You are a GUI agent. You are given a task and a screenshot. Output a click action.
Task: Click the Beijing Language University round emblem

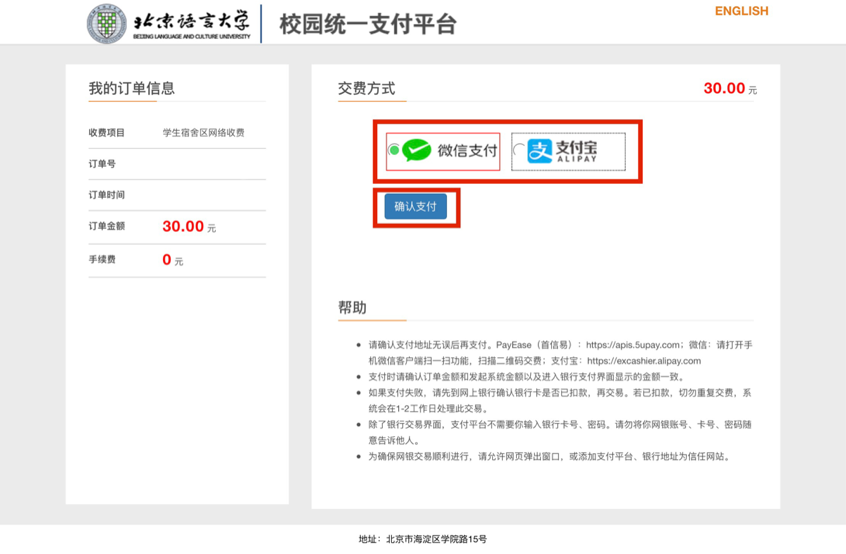[x=107, y=25]
